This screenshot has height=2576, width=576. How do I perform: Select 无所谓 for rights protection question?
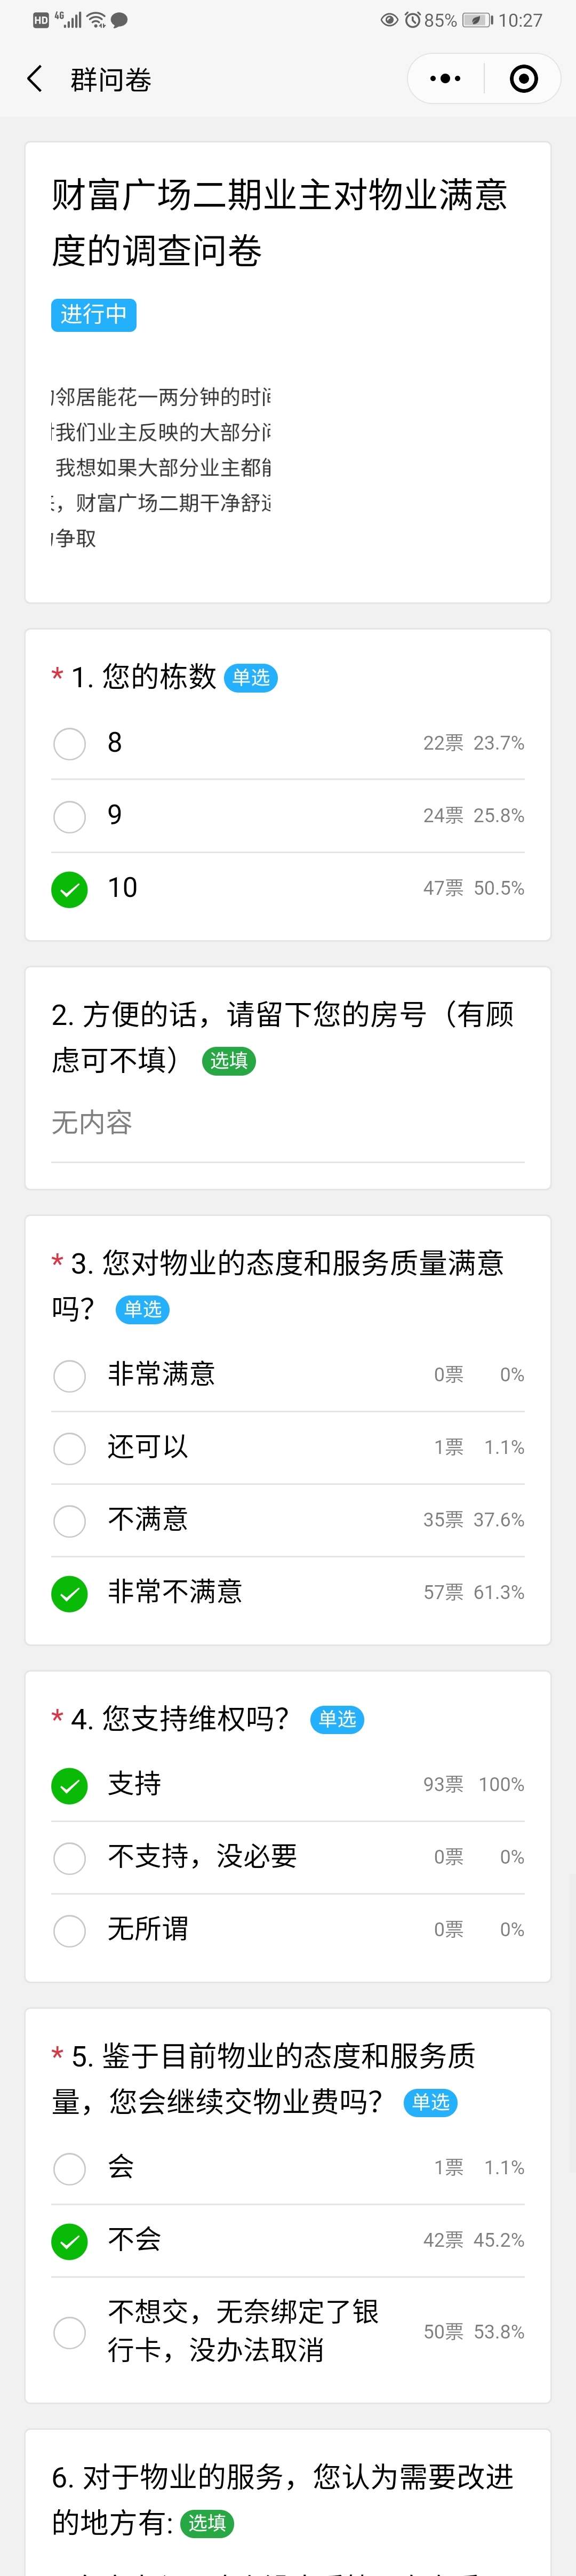(x=288, y=1930)
